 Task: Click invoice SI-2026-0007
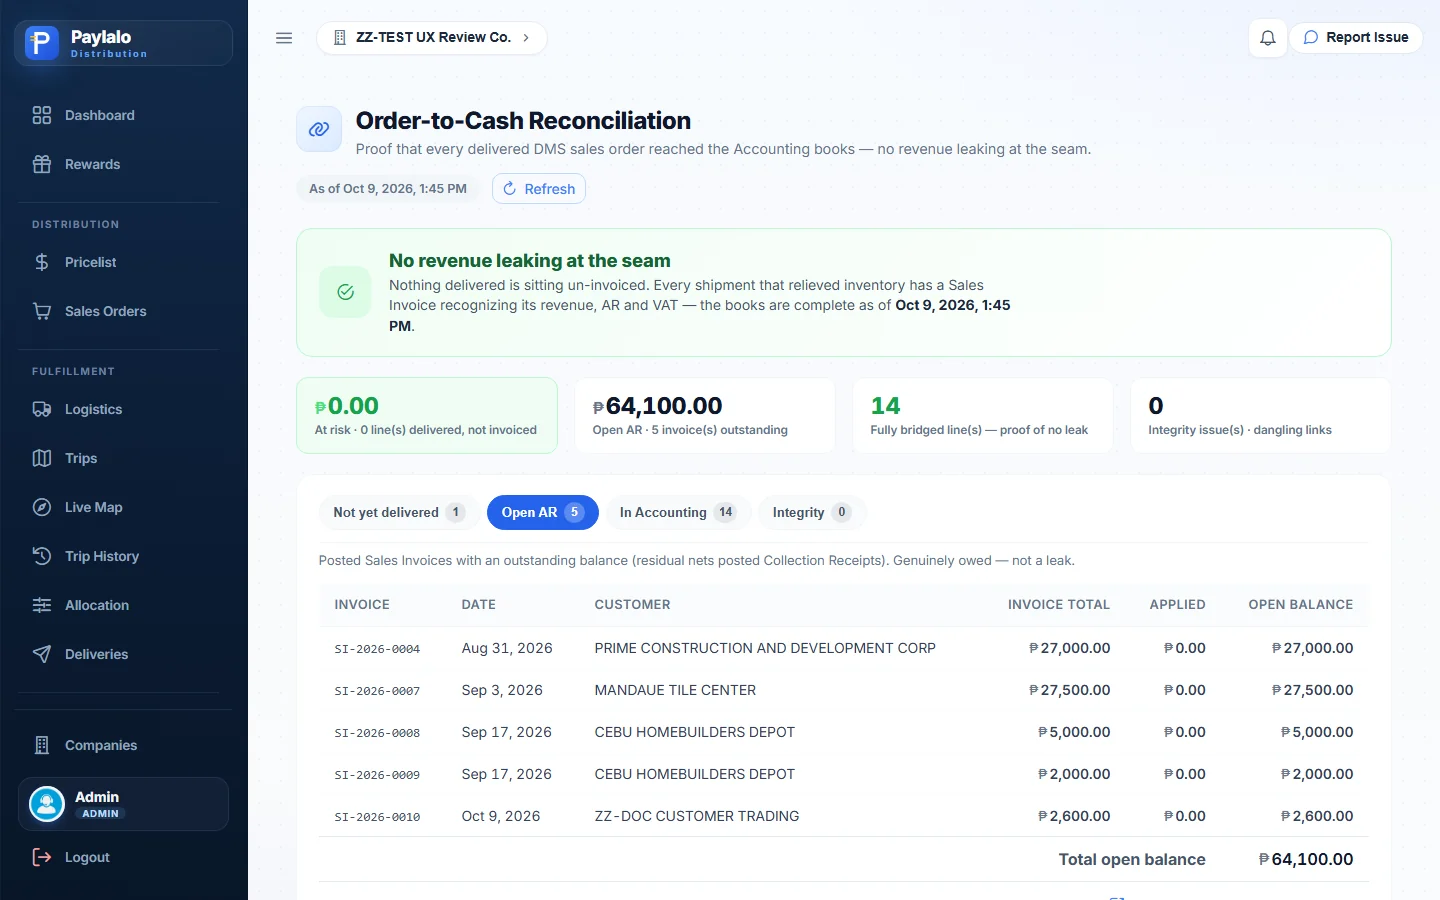coord(377,691)
